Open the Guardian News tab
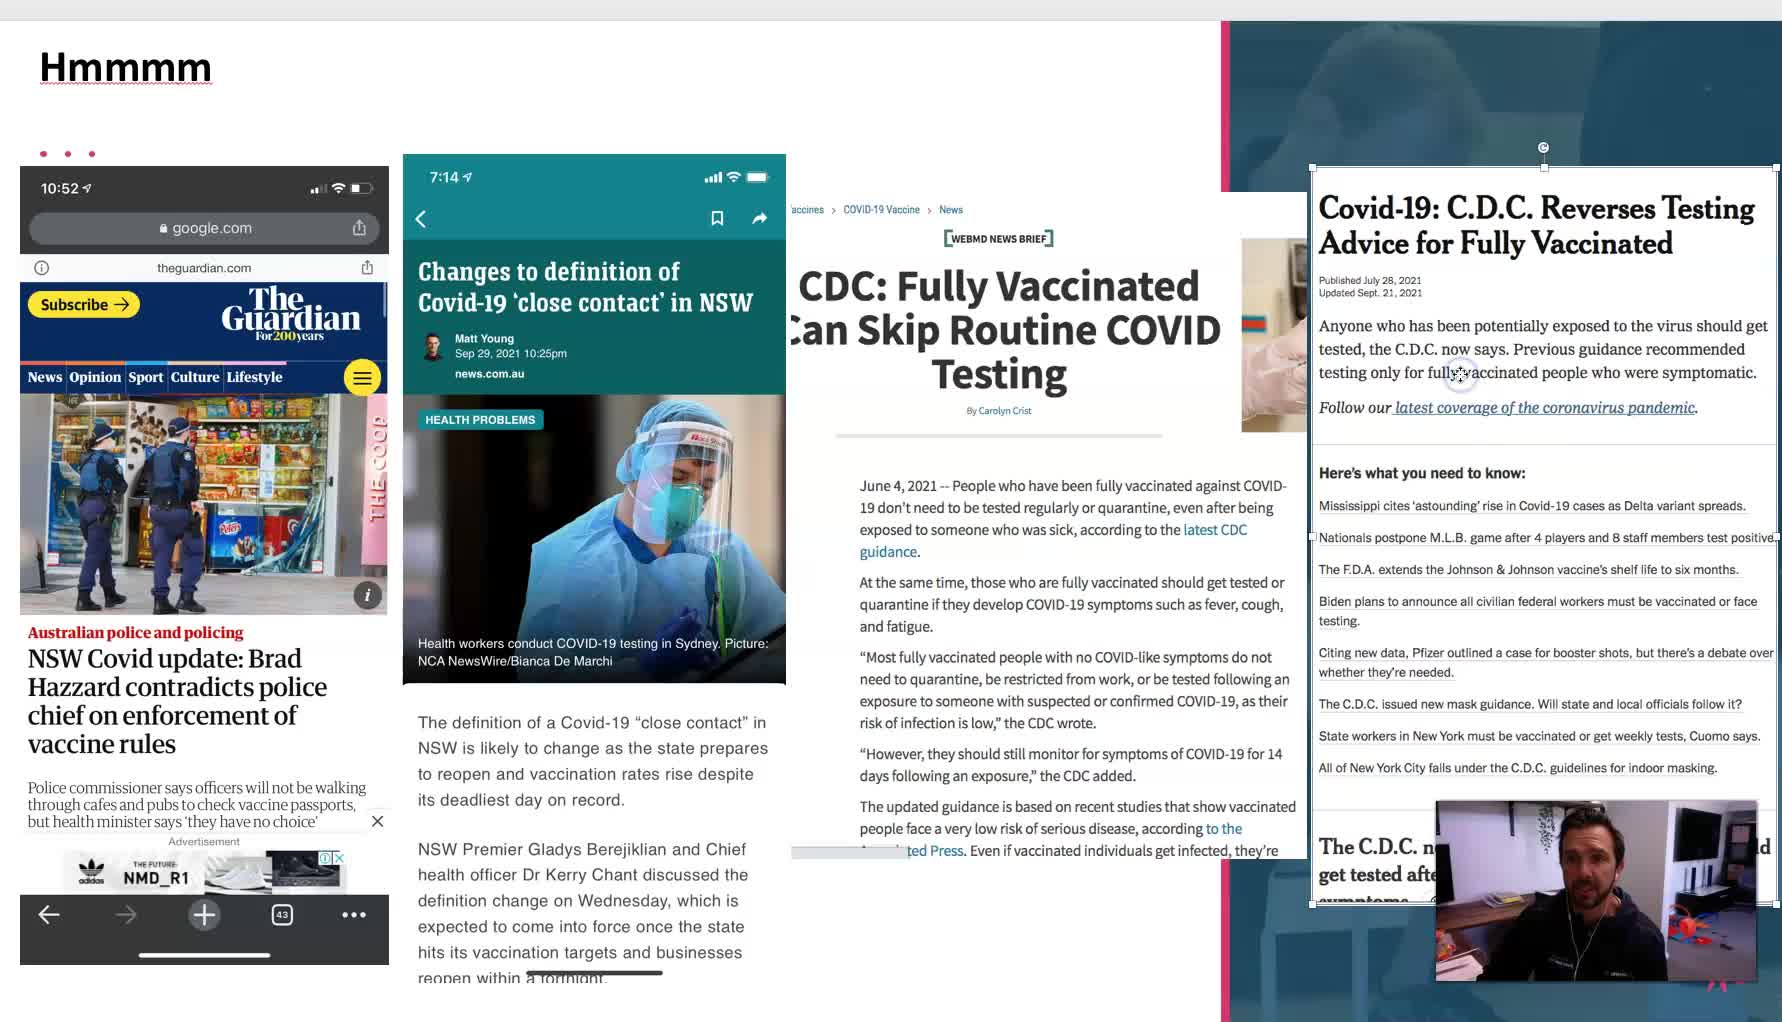The width and height of the screenshot is (1782, 1022). [45, 377]
